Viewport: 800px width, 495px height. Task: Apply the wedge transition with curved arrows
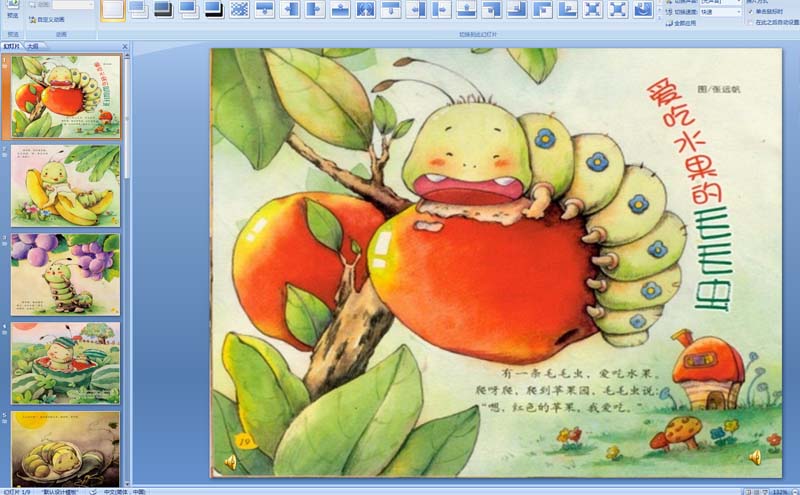point(365,10)
